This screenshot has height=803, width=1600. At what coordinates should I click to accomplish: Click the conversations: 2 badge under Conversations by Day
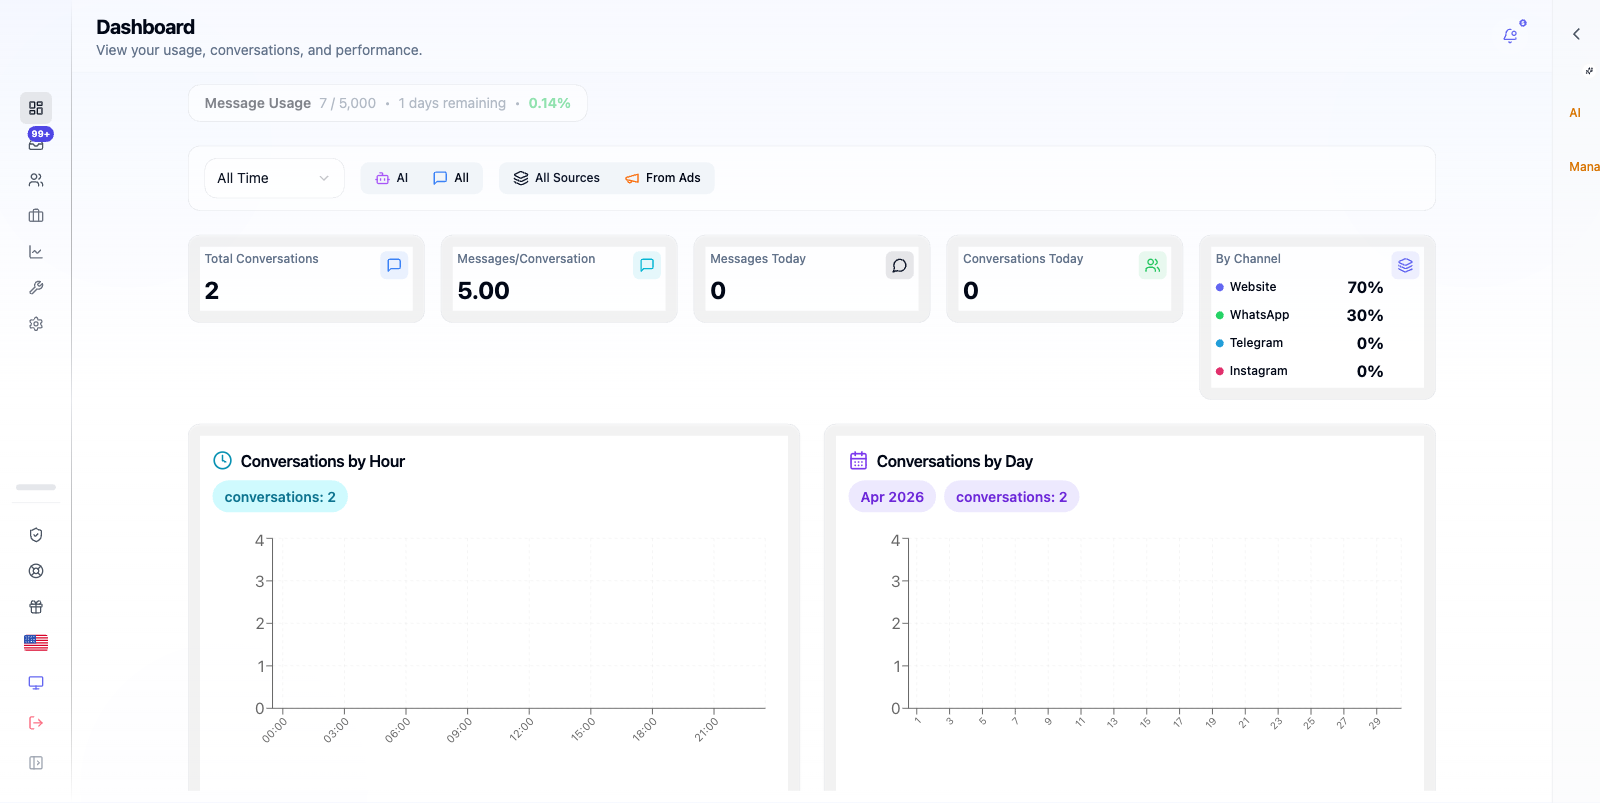[x=1011, y=497]
